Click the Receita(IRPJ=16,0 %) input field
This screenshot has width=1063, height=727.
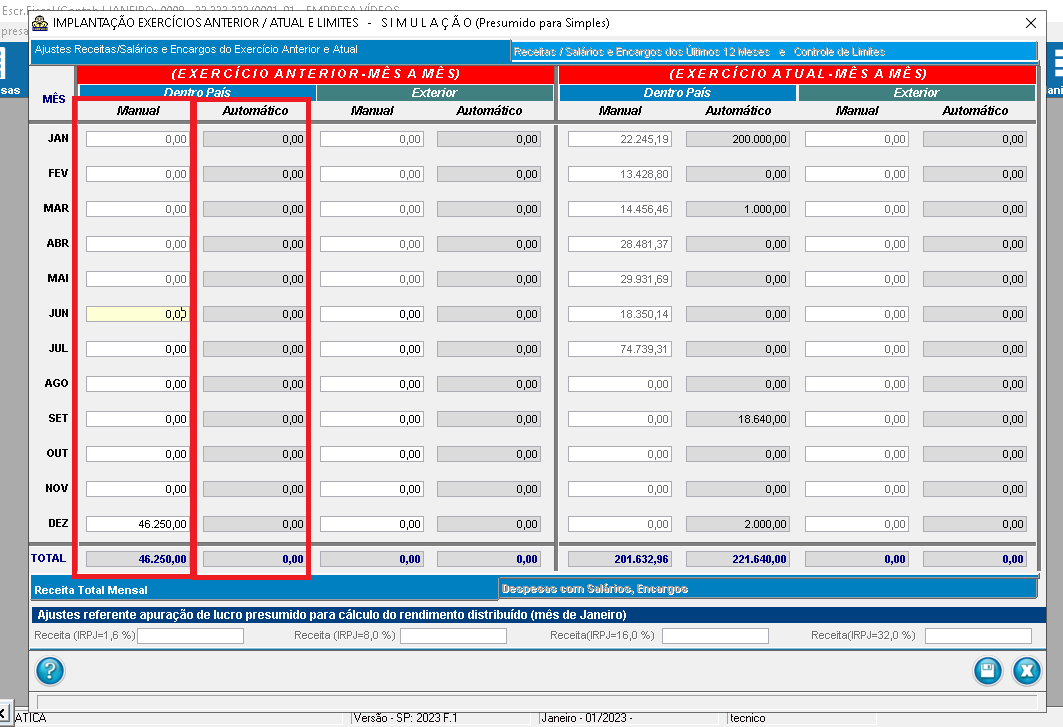click(x=715, y=635)
